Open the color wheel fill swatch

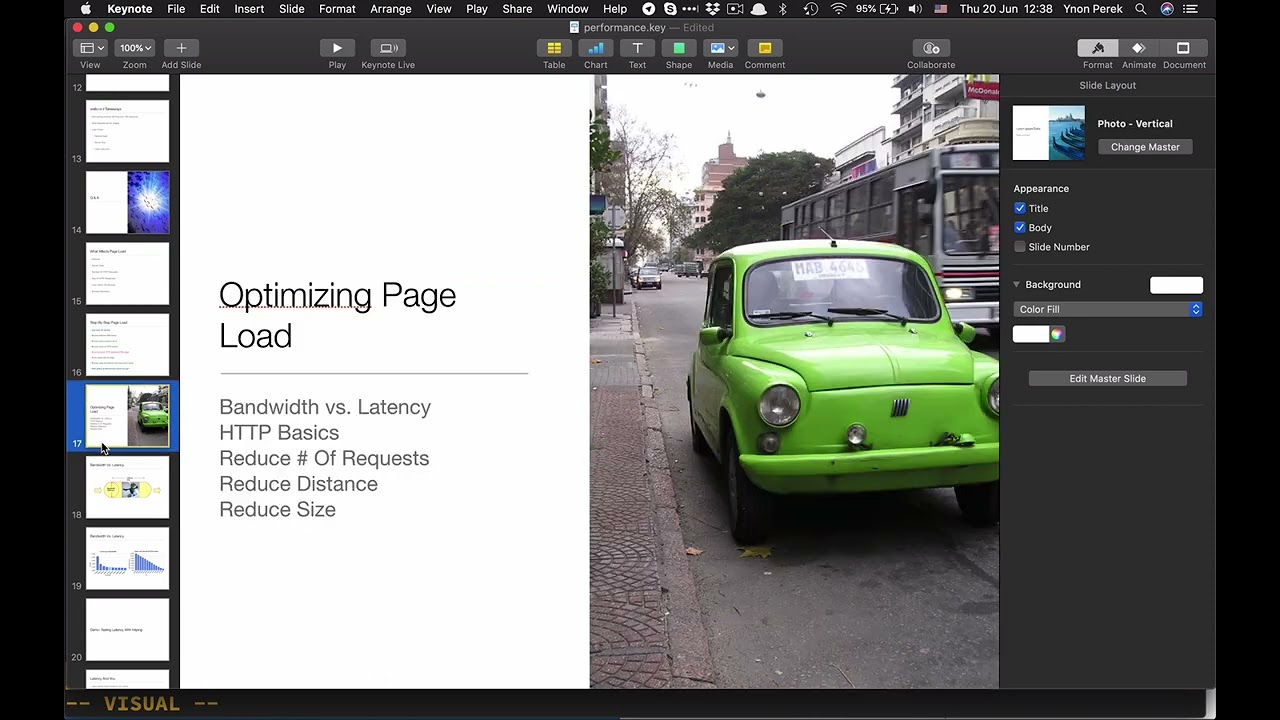coord(1056,335)
